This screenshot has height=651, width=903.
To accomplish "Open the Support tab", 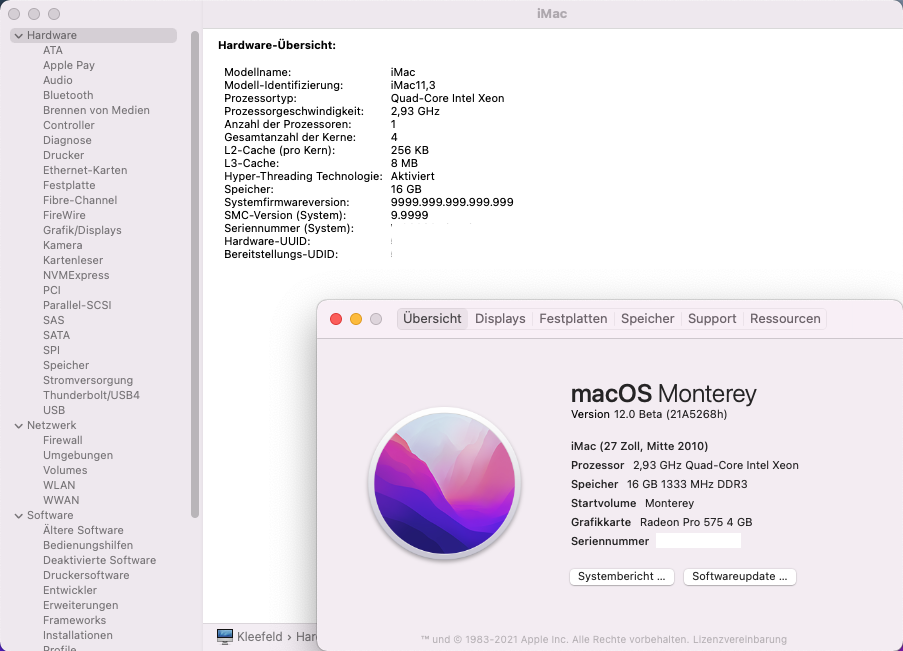I will [712, 319].
